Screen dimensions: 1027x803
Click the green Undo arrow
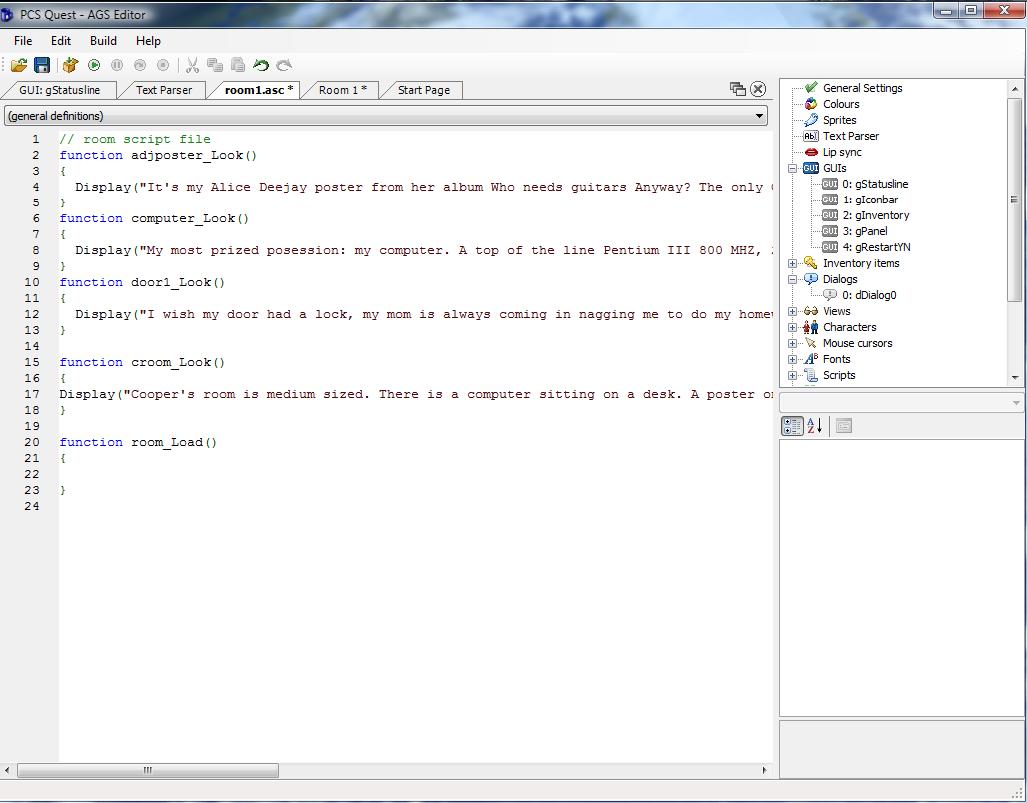(x=261, y=65)
